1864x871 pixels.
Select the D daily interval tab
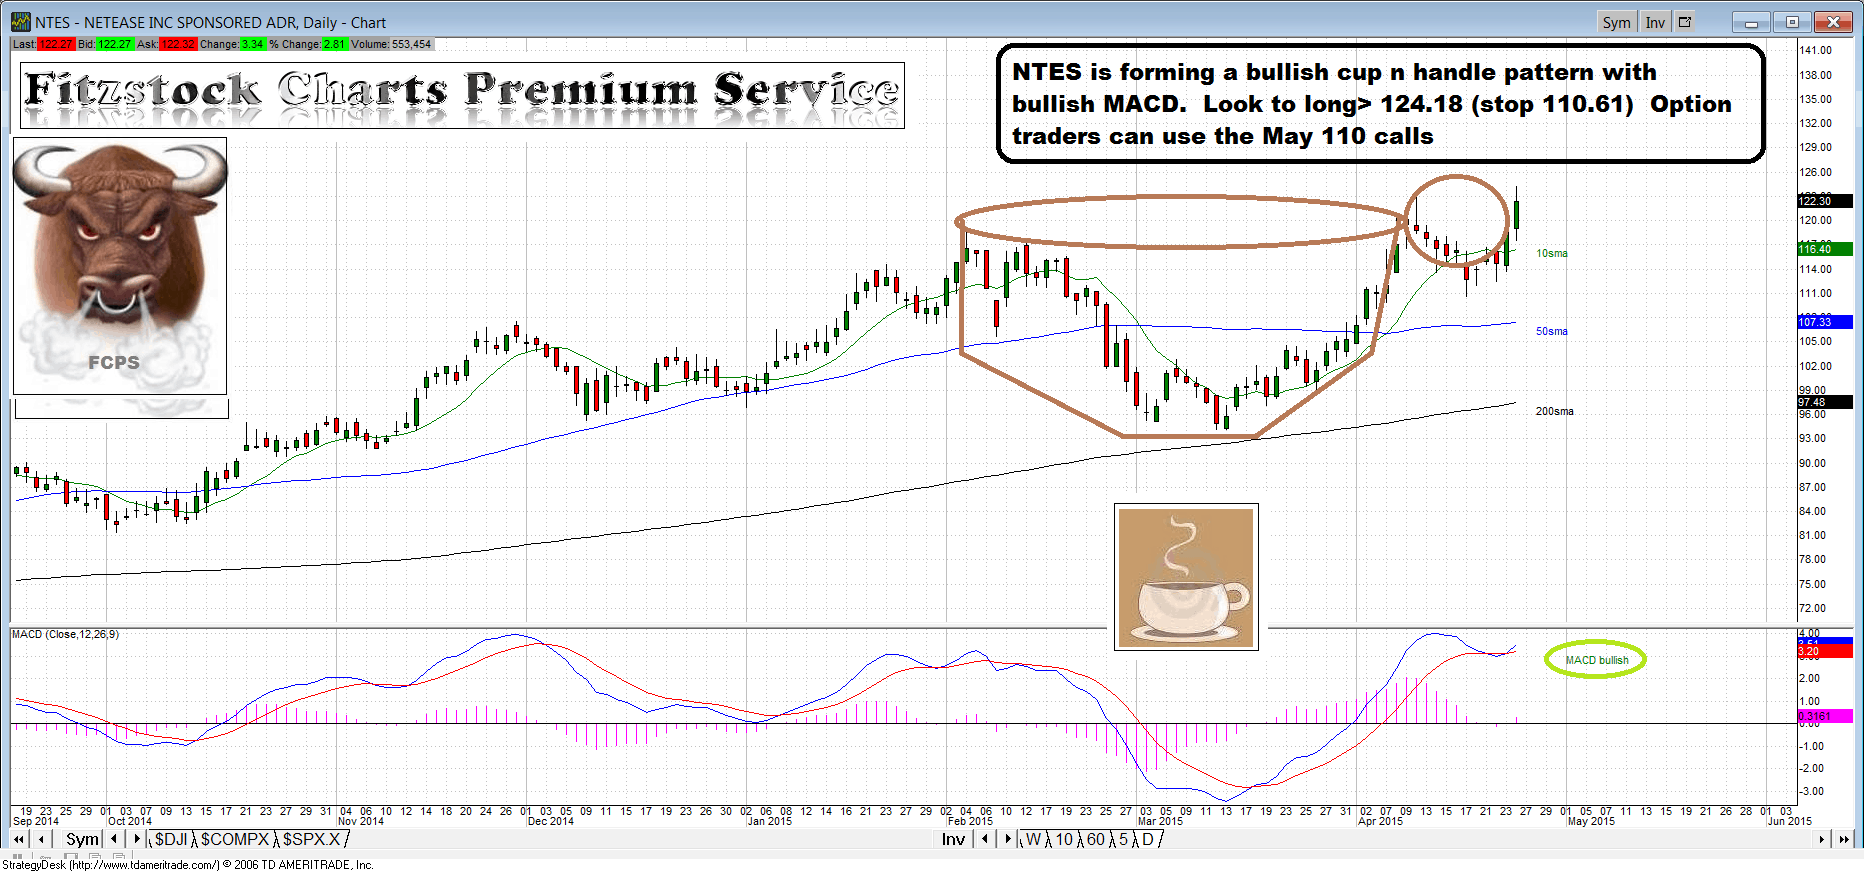(x=1148, y=840)
